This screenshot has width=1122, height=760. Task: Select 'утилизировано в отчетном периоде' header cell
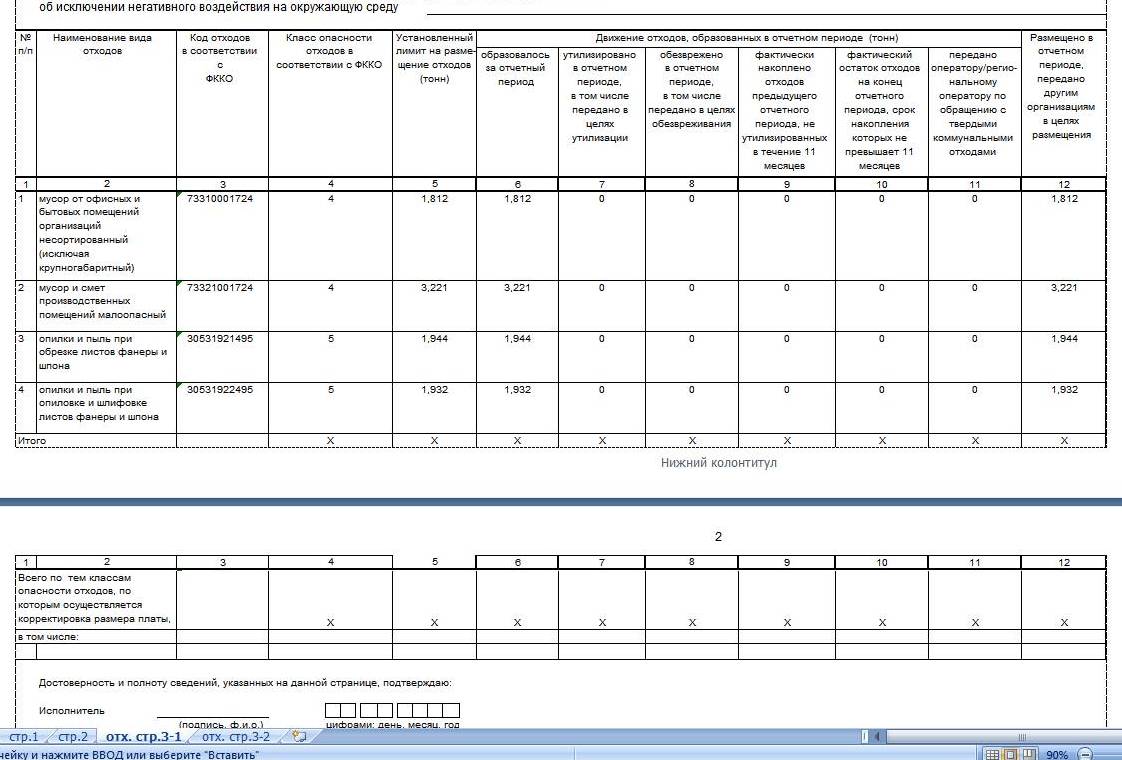(x=601, y=112)
